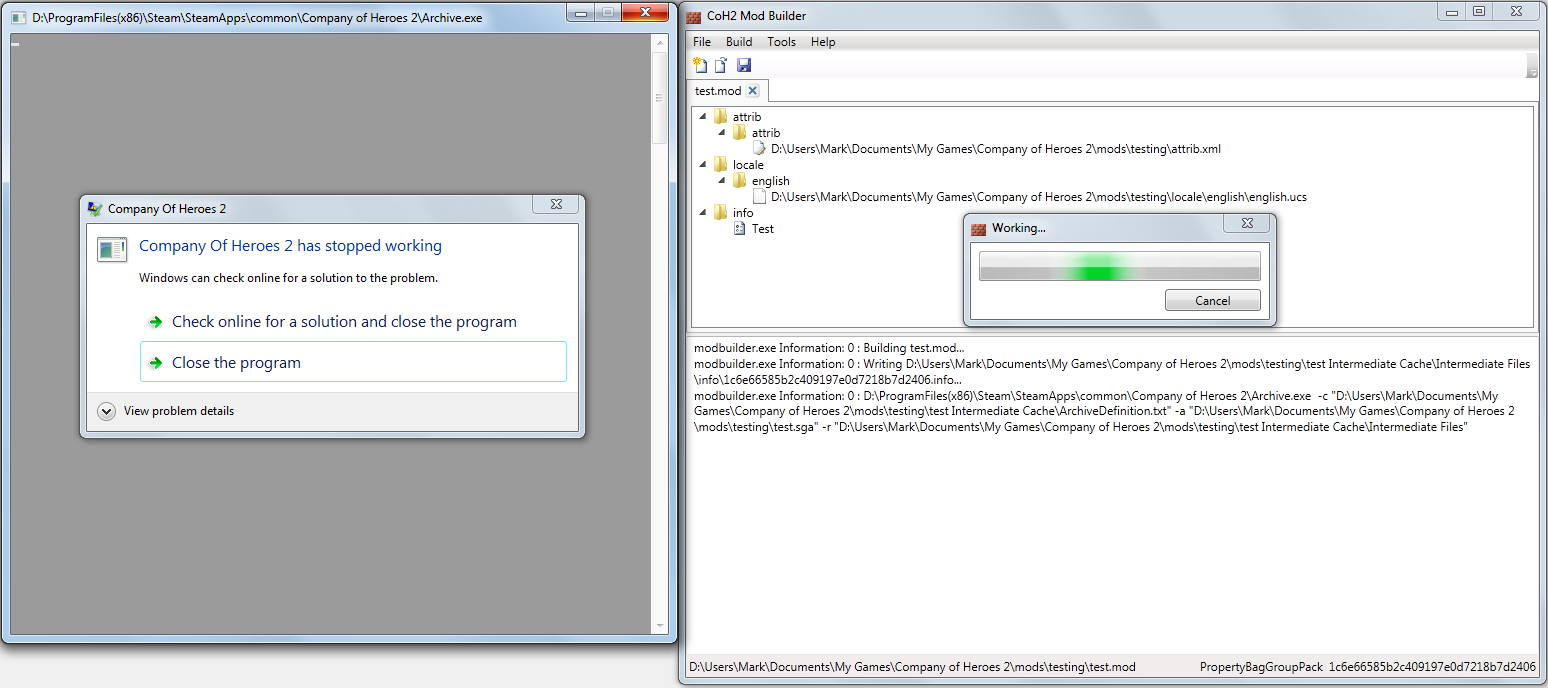The height and width of the screenshot is (688, 1548).
Task: Click green arrow beside Close the program
Action: pos(155,363)
